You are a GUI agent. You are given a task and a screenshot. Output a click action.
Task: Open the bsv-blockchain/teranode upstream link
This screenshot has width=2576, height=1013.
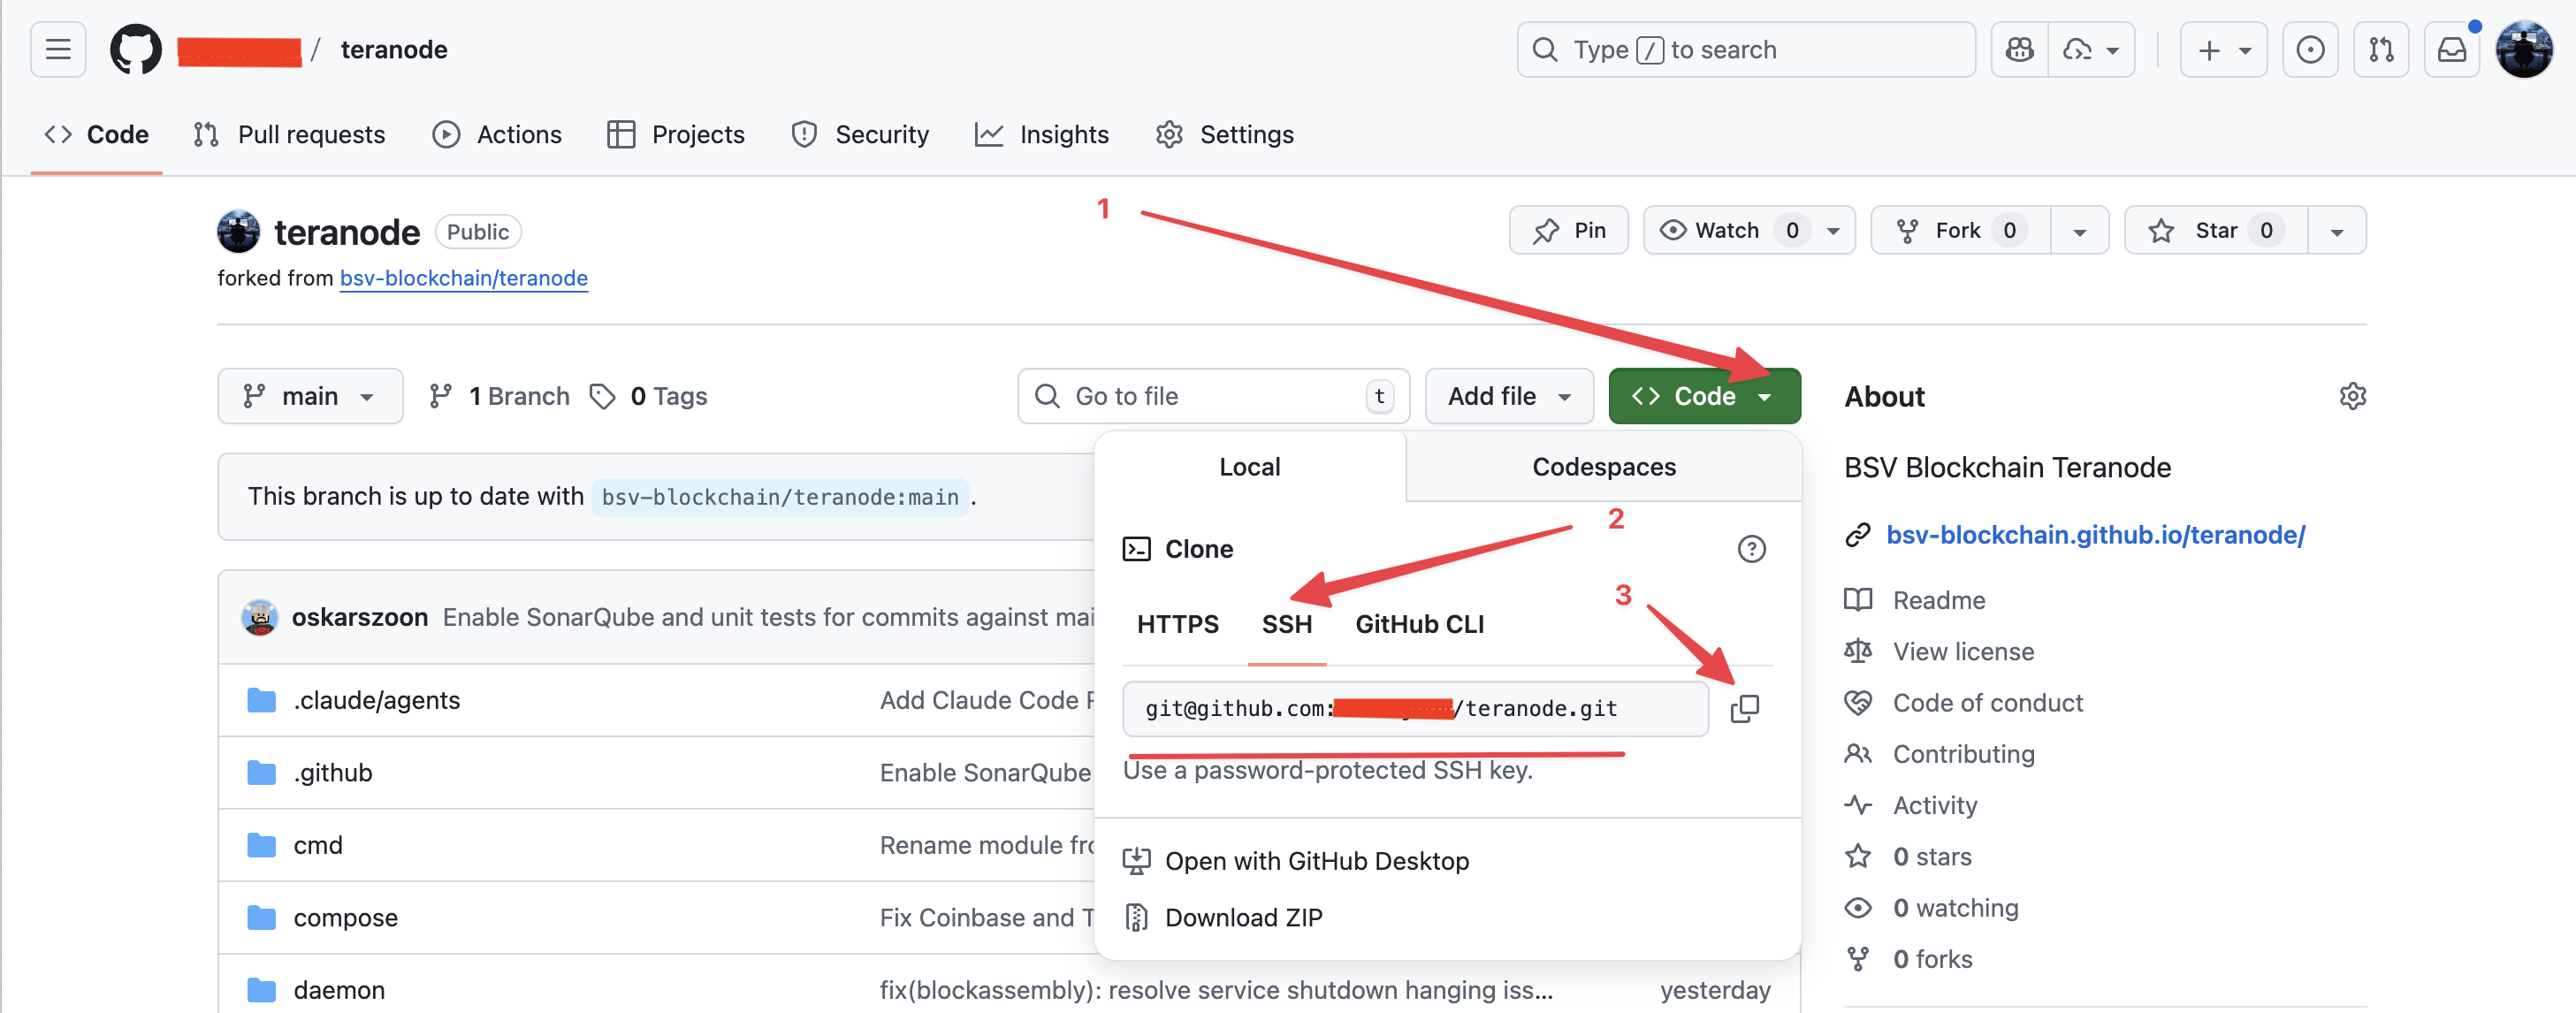[463, 278]
